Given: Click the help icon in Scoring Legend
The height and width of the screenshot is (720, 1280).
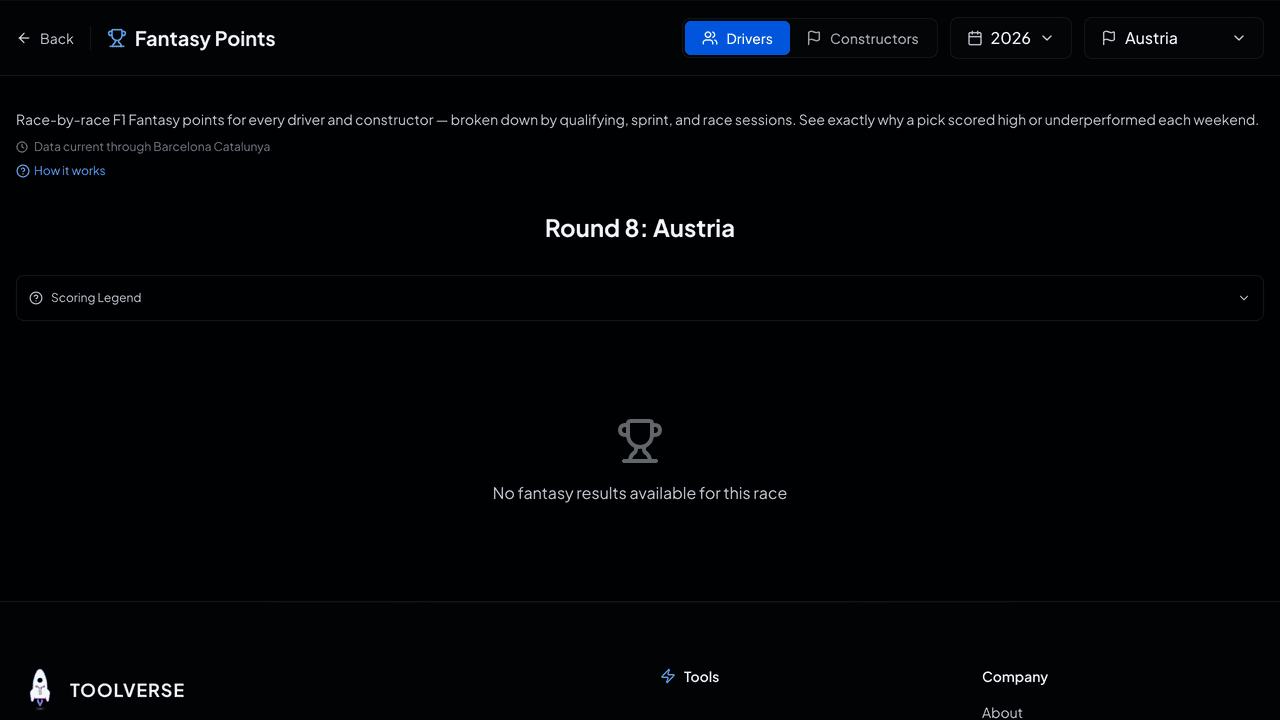Looking at the screenshot, I should (36, 298).
